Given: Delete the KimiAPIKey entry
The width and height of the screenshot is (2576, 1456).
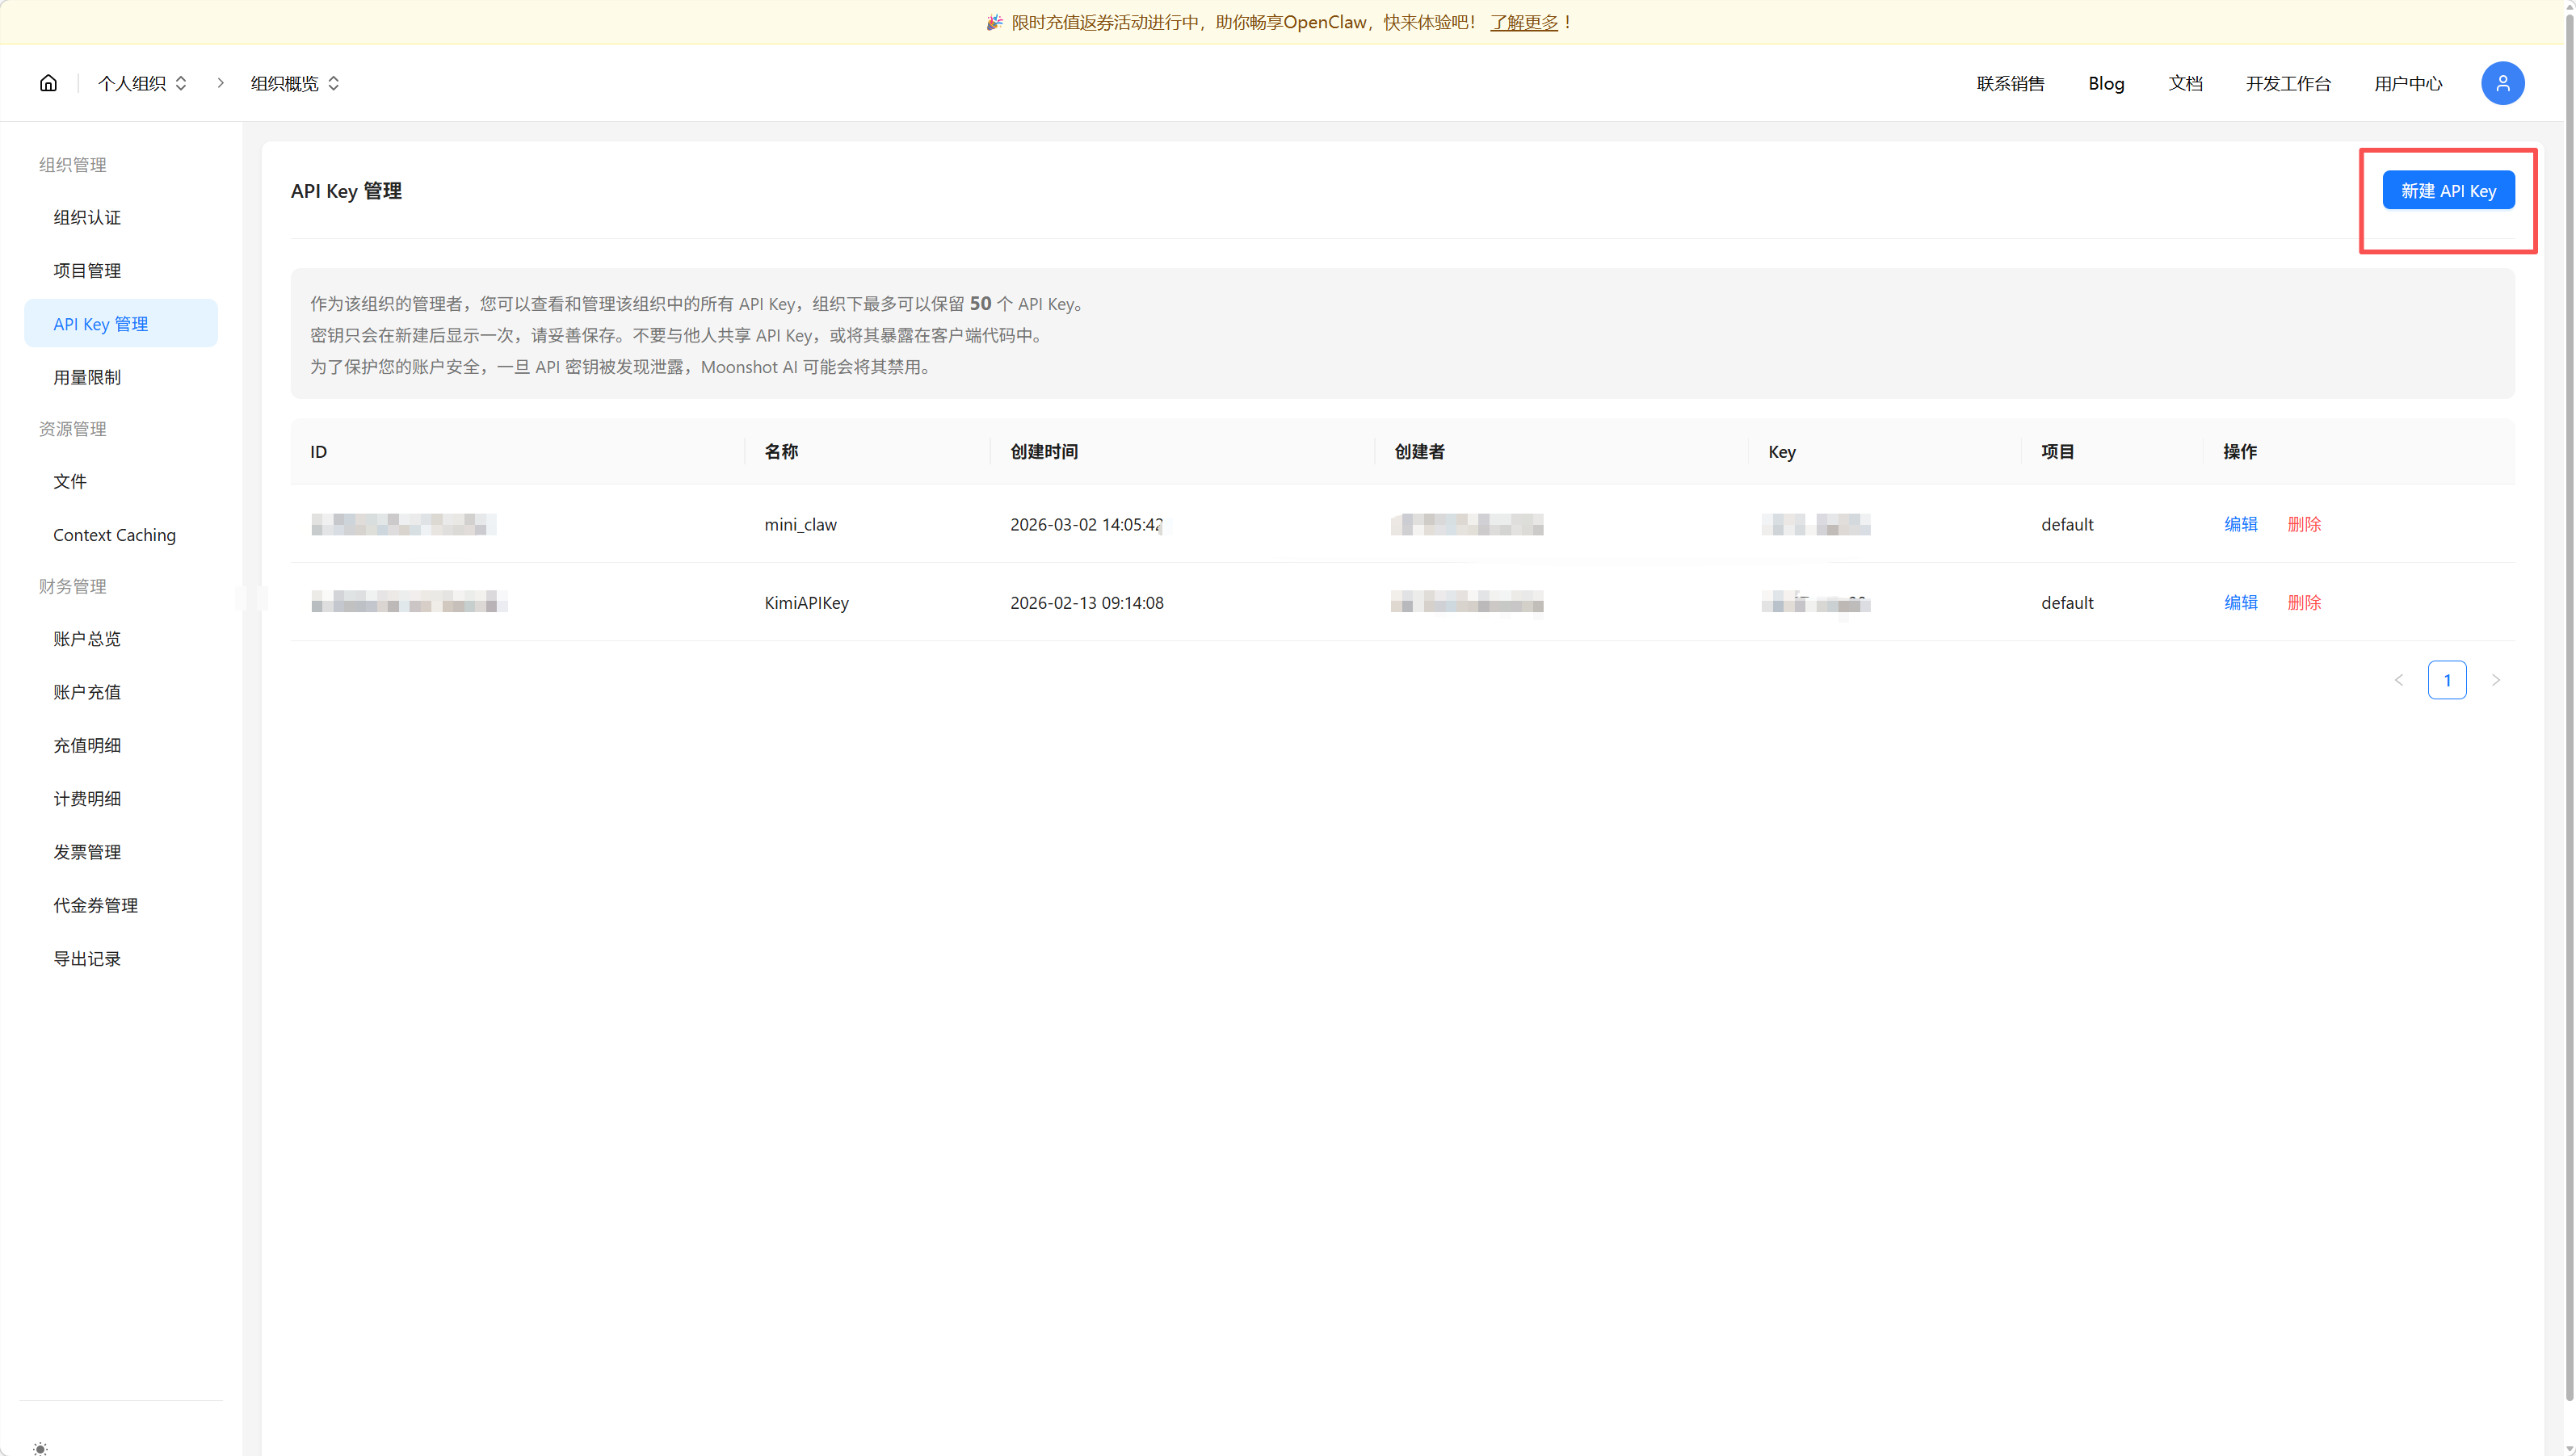Looking at the screenshot, I should pyautogui.click(x=2304, y=602).
